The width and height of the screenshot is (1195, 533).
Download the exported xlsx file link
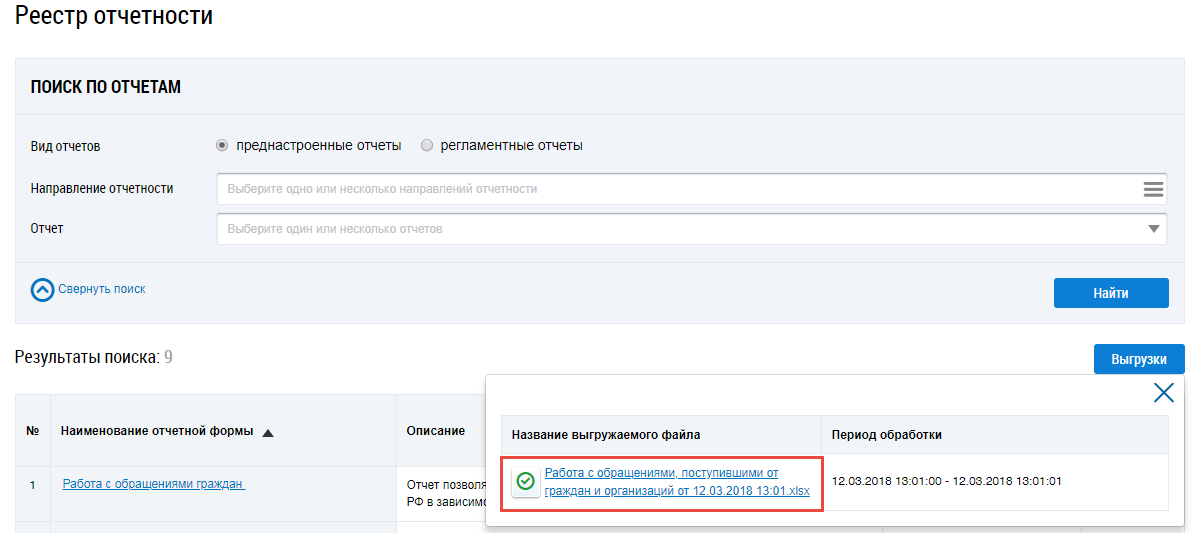[677, 482]
